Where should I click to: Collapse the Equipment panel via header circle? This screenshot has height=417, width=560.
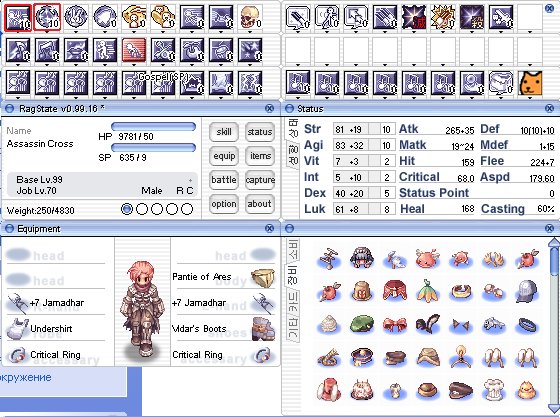tap(9, 228)
